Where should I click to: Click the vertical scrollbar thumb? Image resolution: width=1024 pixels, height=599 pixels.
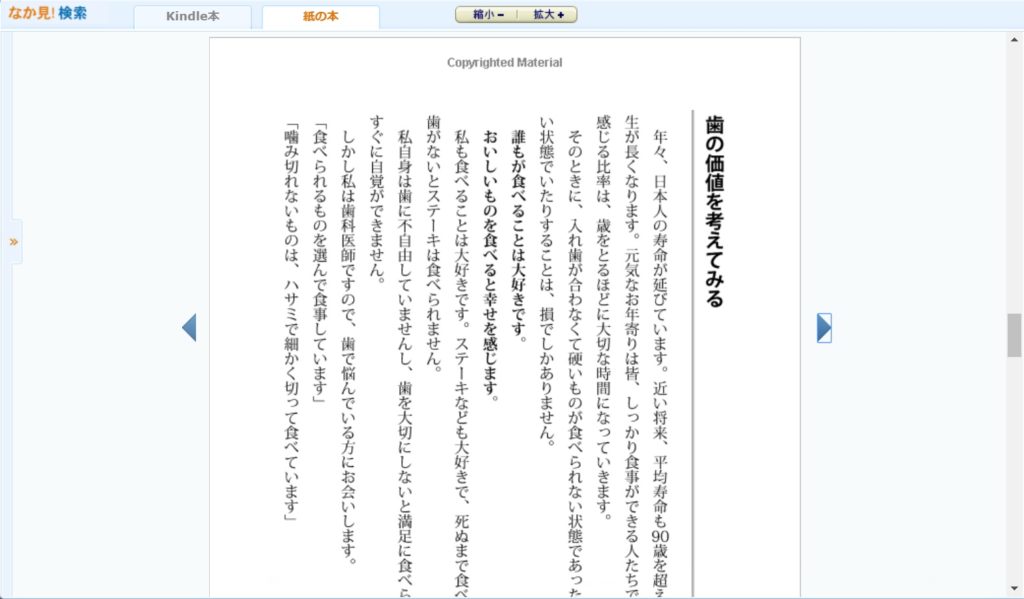point(1014,335)
